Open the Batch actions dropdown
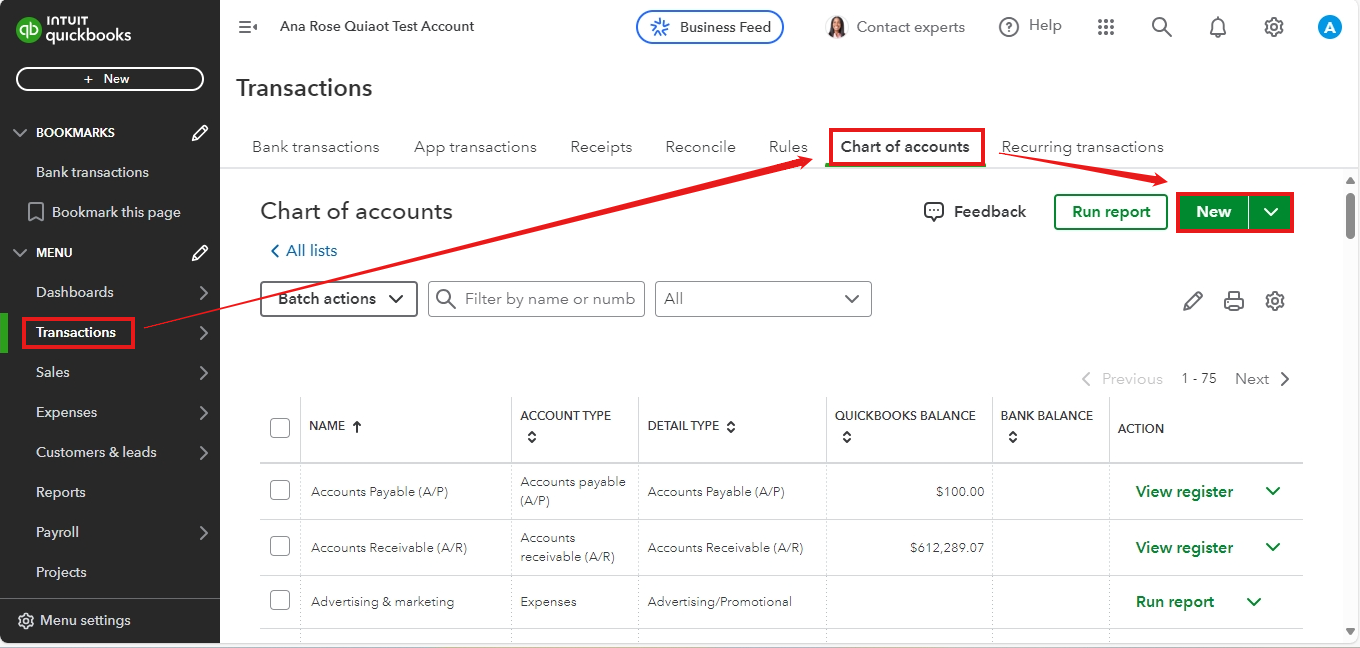Viewport: 1360px width, 648px height. tap(338, 298)
